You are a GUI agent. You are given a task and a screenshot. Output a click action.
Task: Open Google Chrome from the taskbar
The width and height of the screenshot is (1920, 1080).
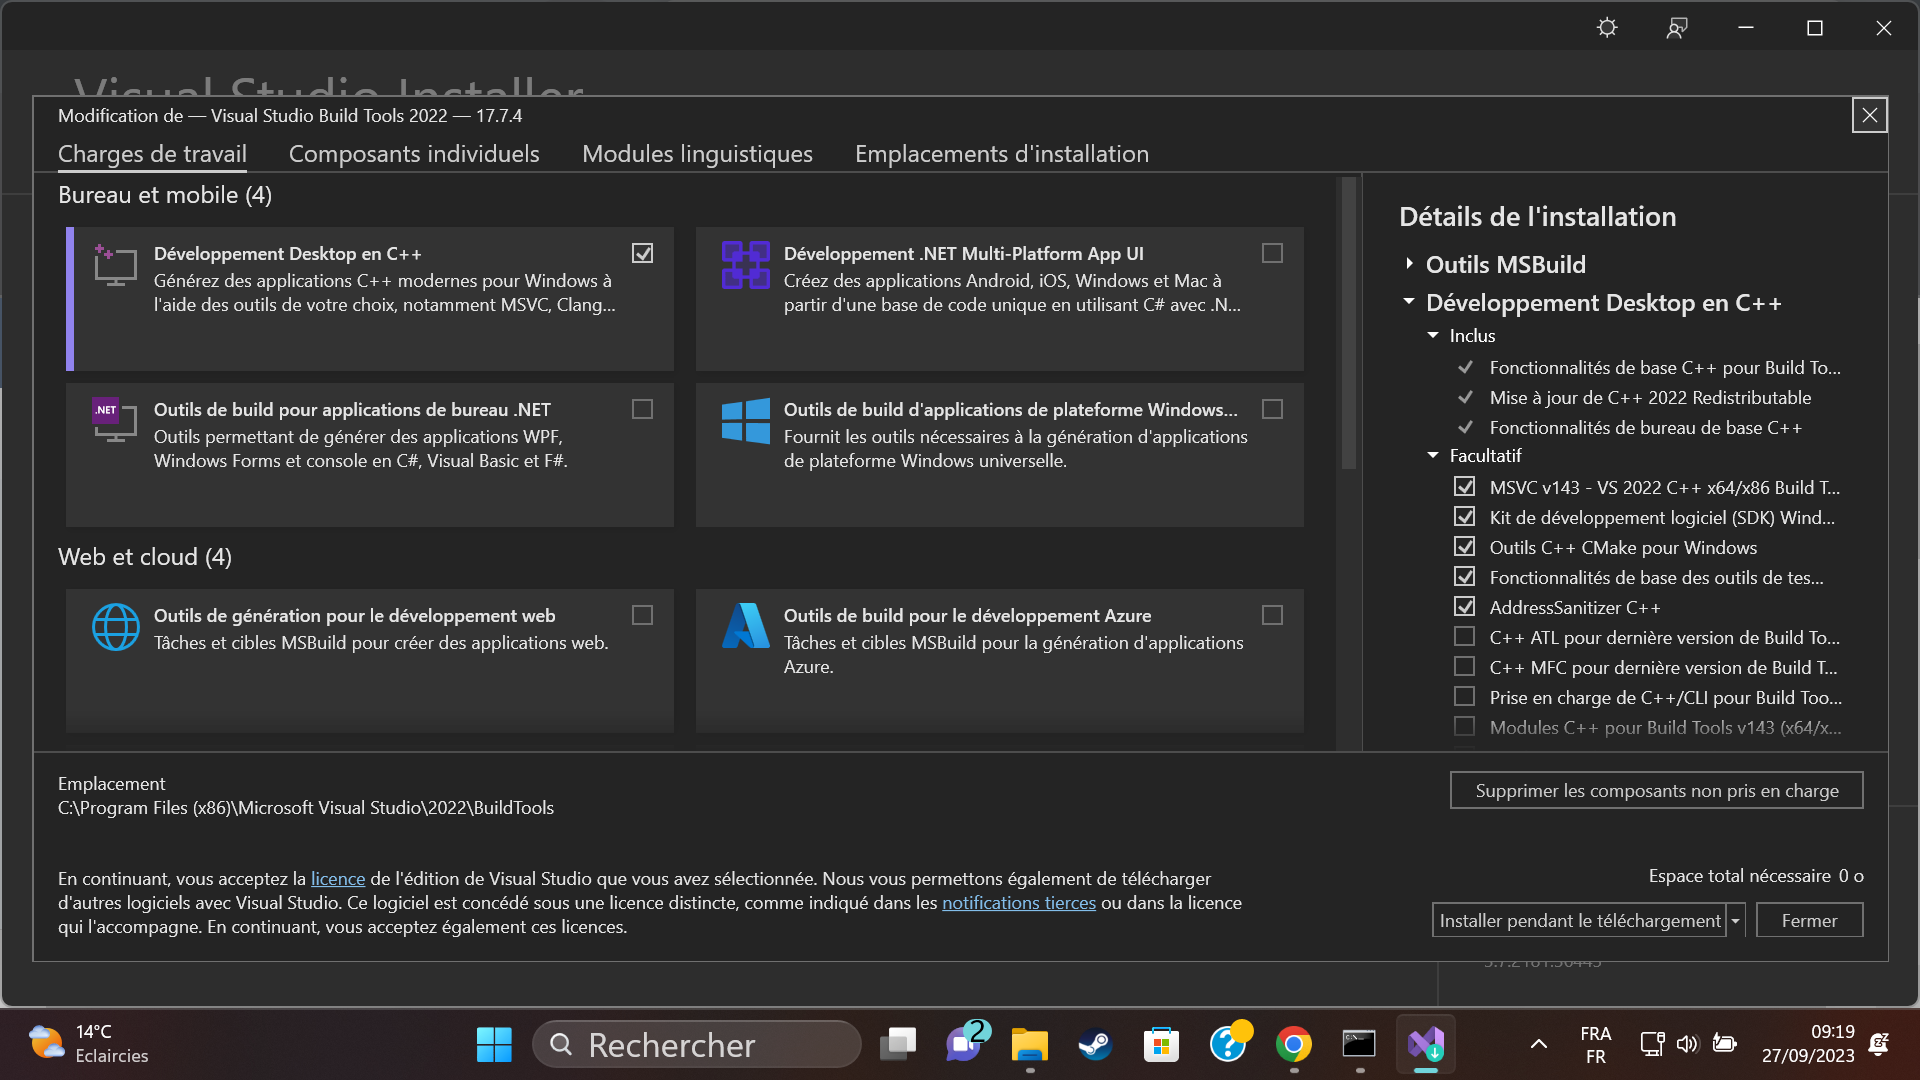tap(1294, 1044)
